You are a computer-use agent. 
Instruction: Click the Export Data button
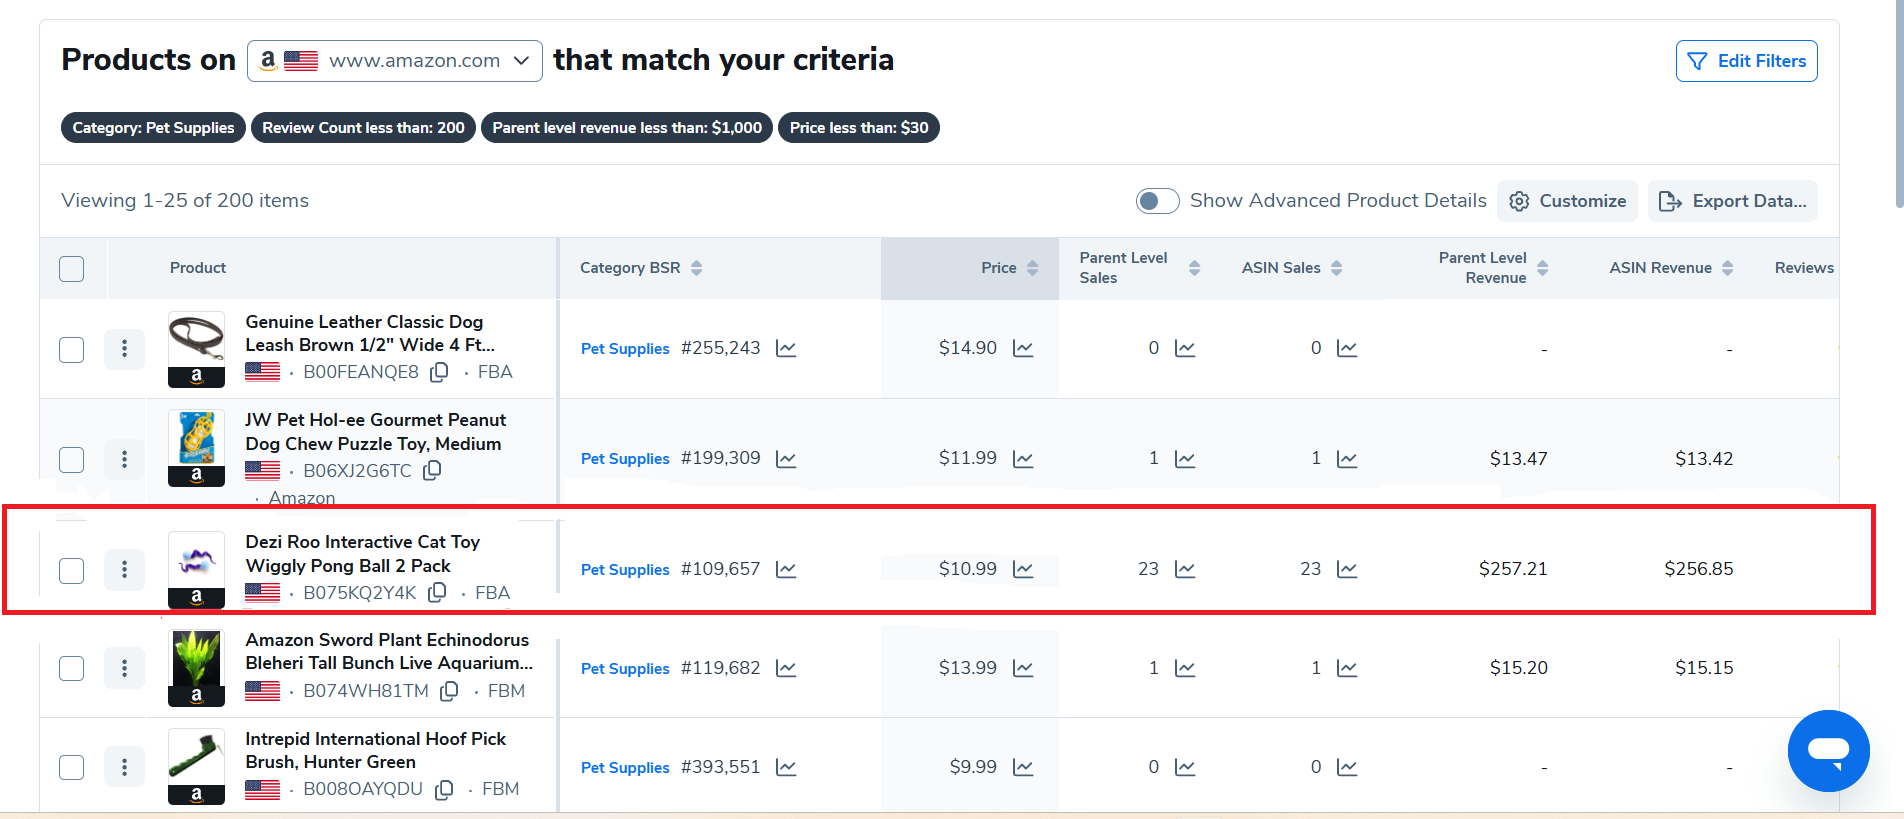click(1732, 201)
